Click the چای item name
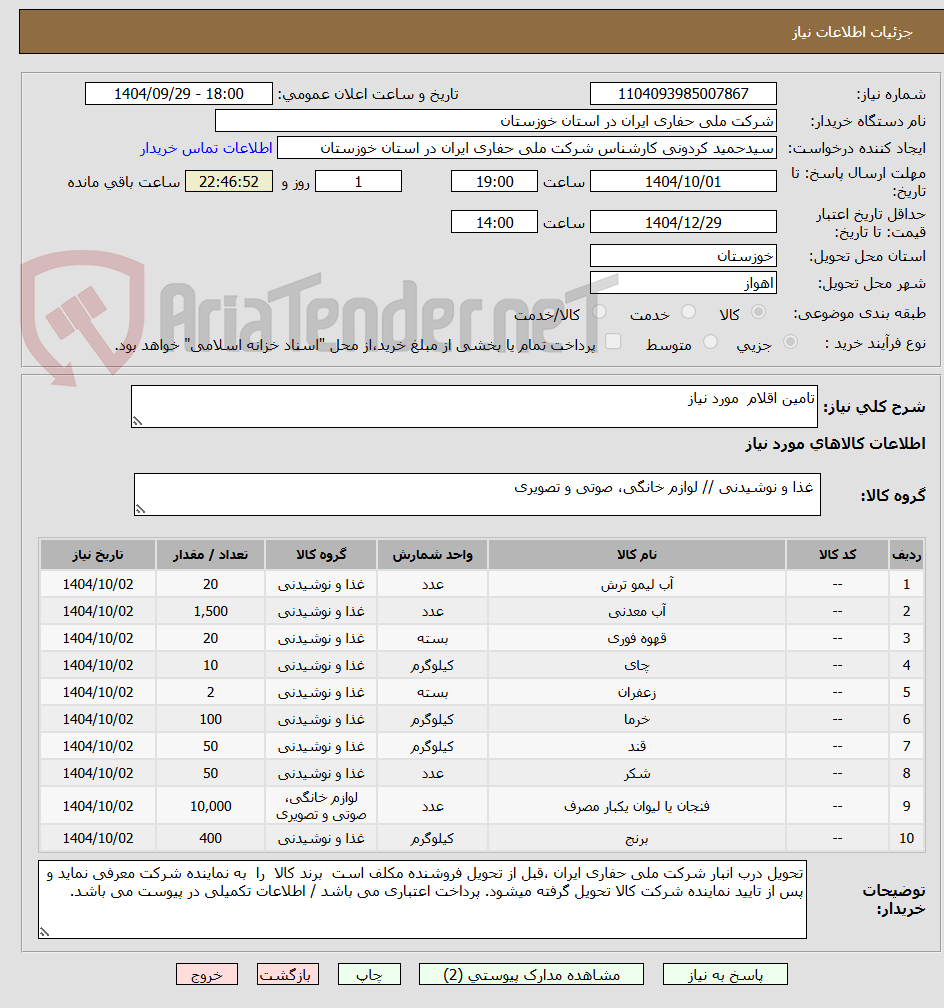Image resolution: width=944 pixels, height=1008 pixels. tap(637, 665)
